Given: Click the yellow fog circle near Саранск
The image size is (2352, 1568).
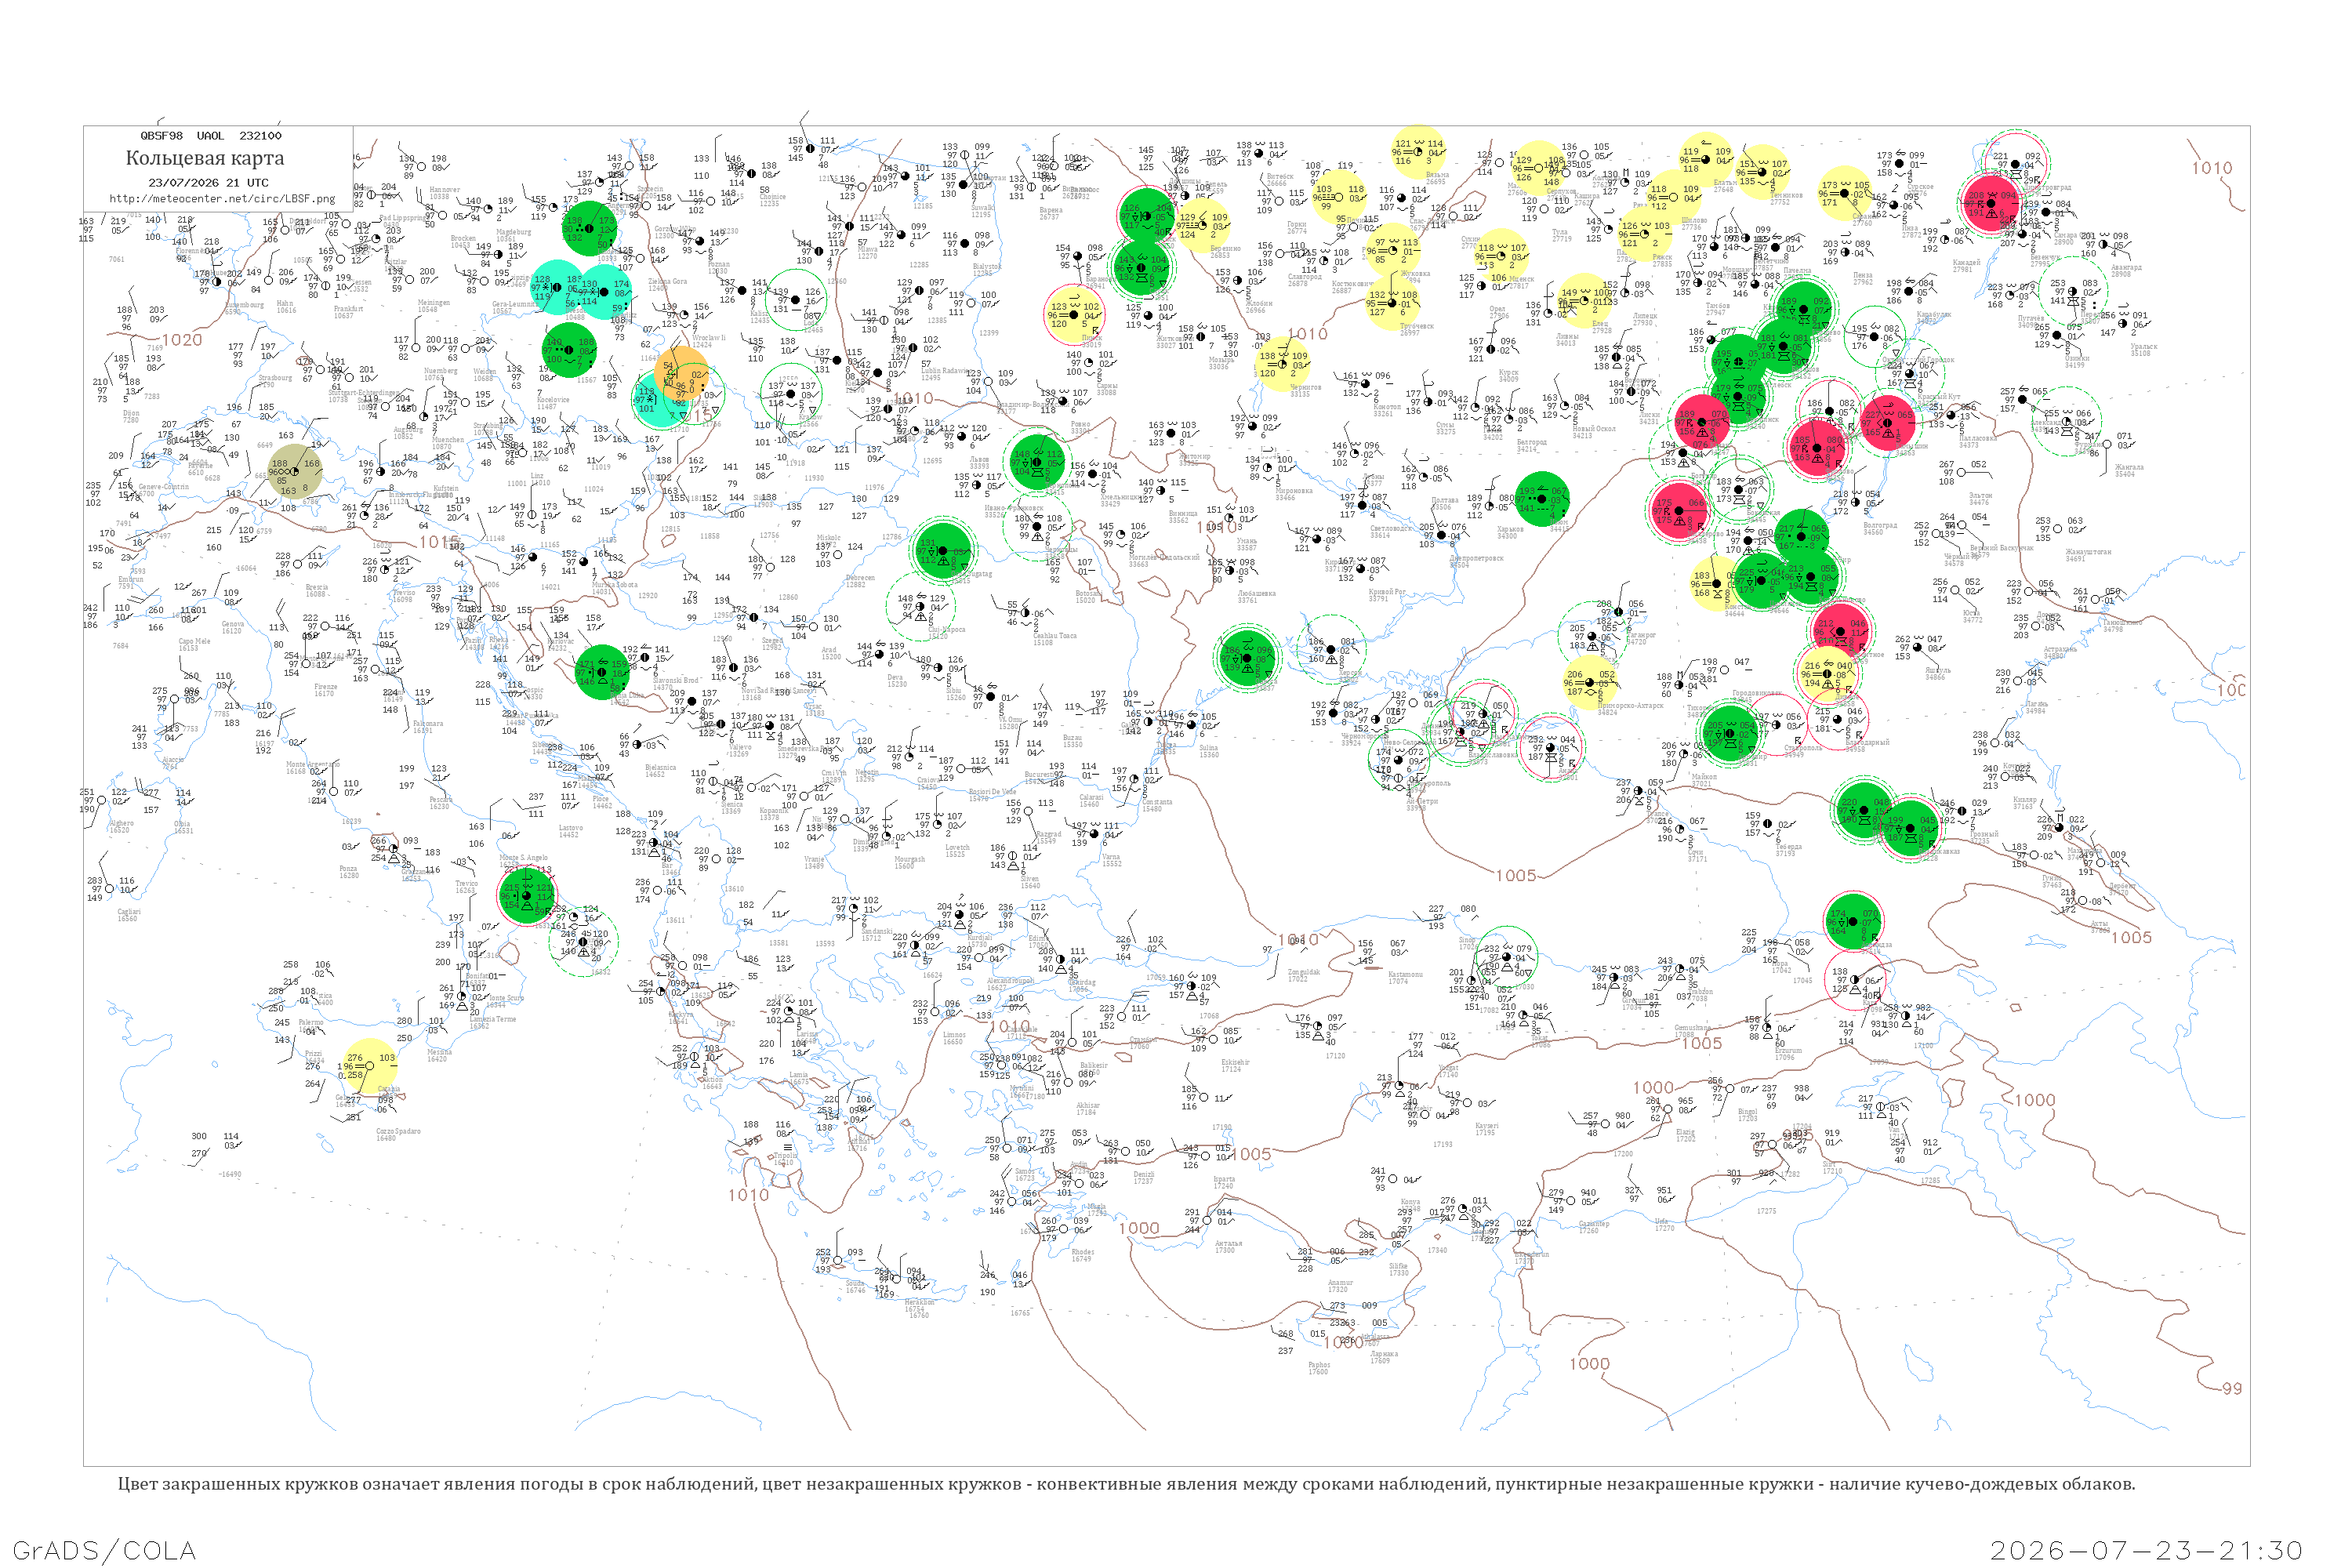Looking at the screenshot, I should point(1845,194).
